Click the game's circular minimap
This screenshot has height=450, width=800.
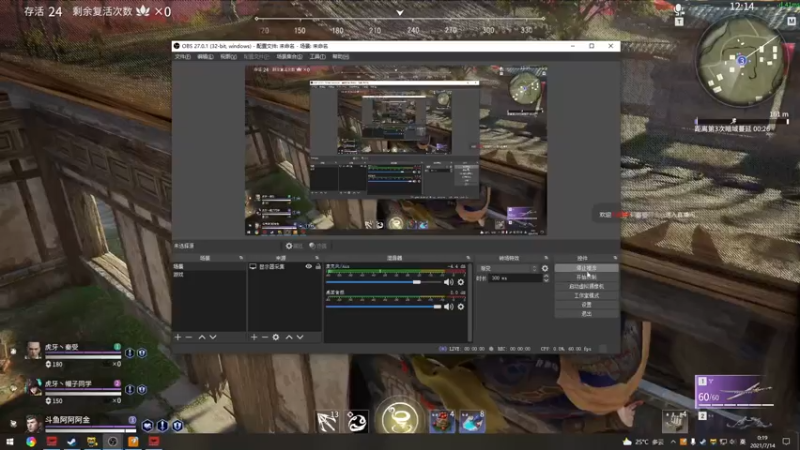tap(741, 62)
